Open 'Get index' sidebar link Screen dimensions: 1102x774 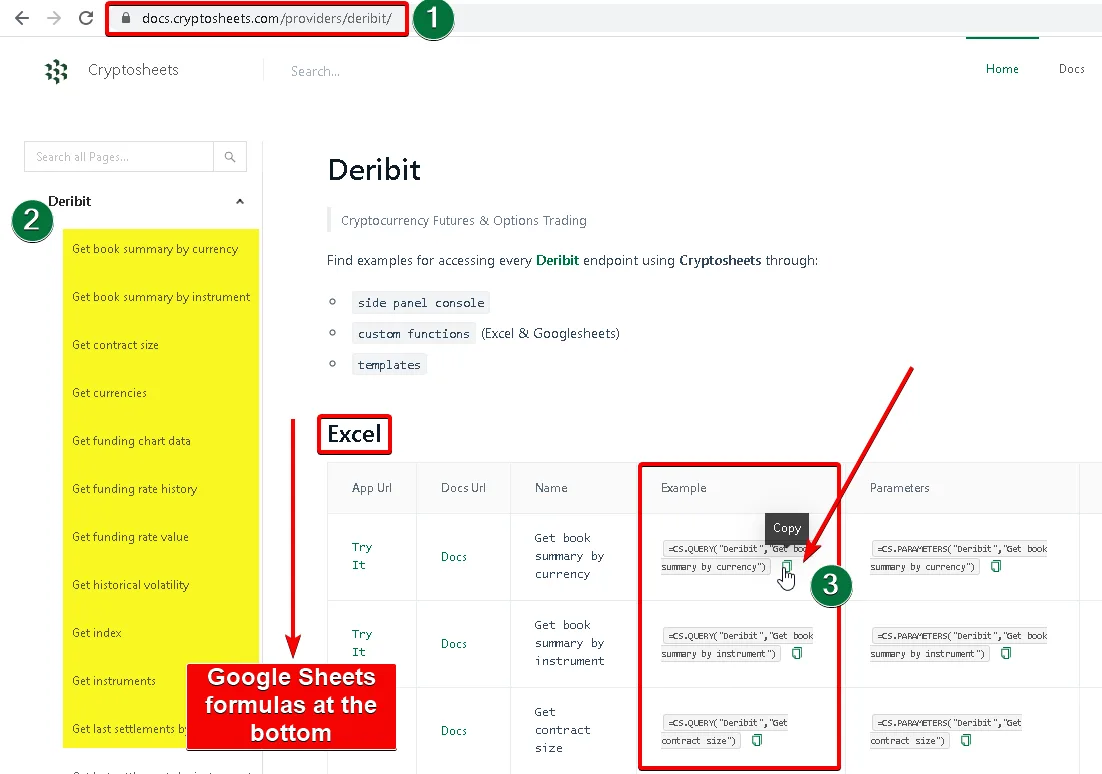point(97,633)
